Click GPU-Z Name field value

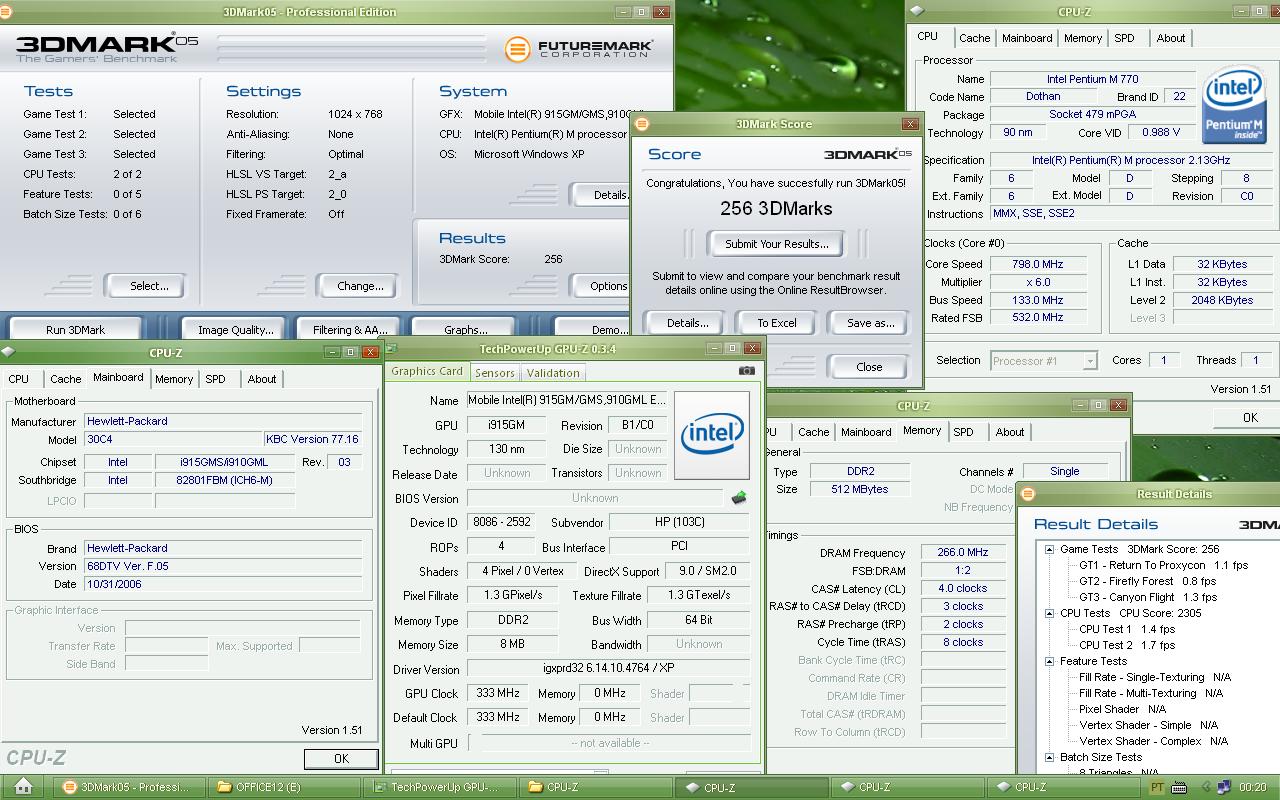click(568, 401)
